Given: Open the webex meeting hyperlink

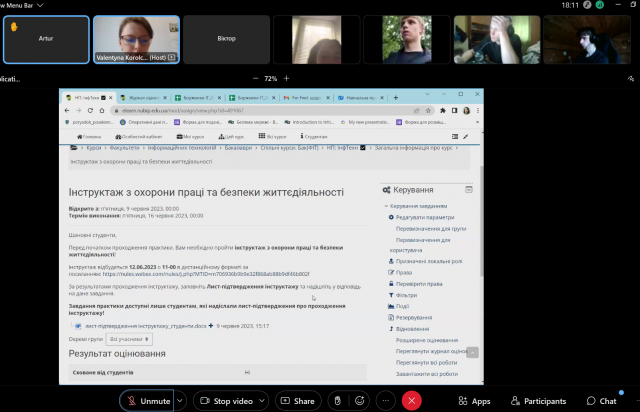Looking at the screenshot, I should coord(206,274).
